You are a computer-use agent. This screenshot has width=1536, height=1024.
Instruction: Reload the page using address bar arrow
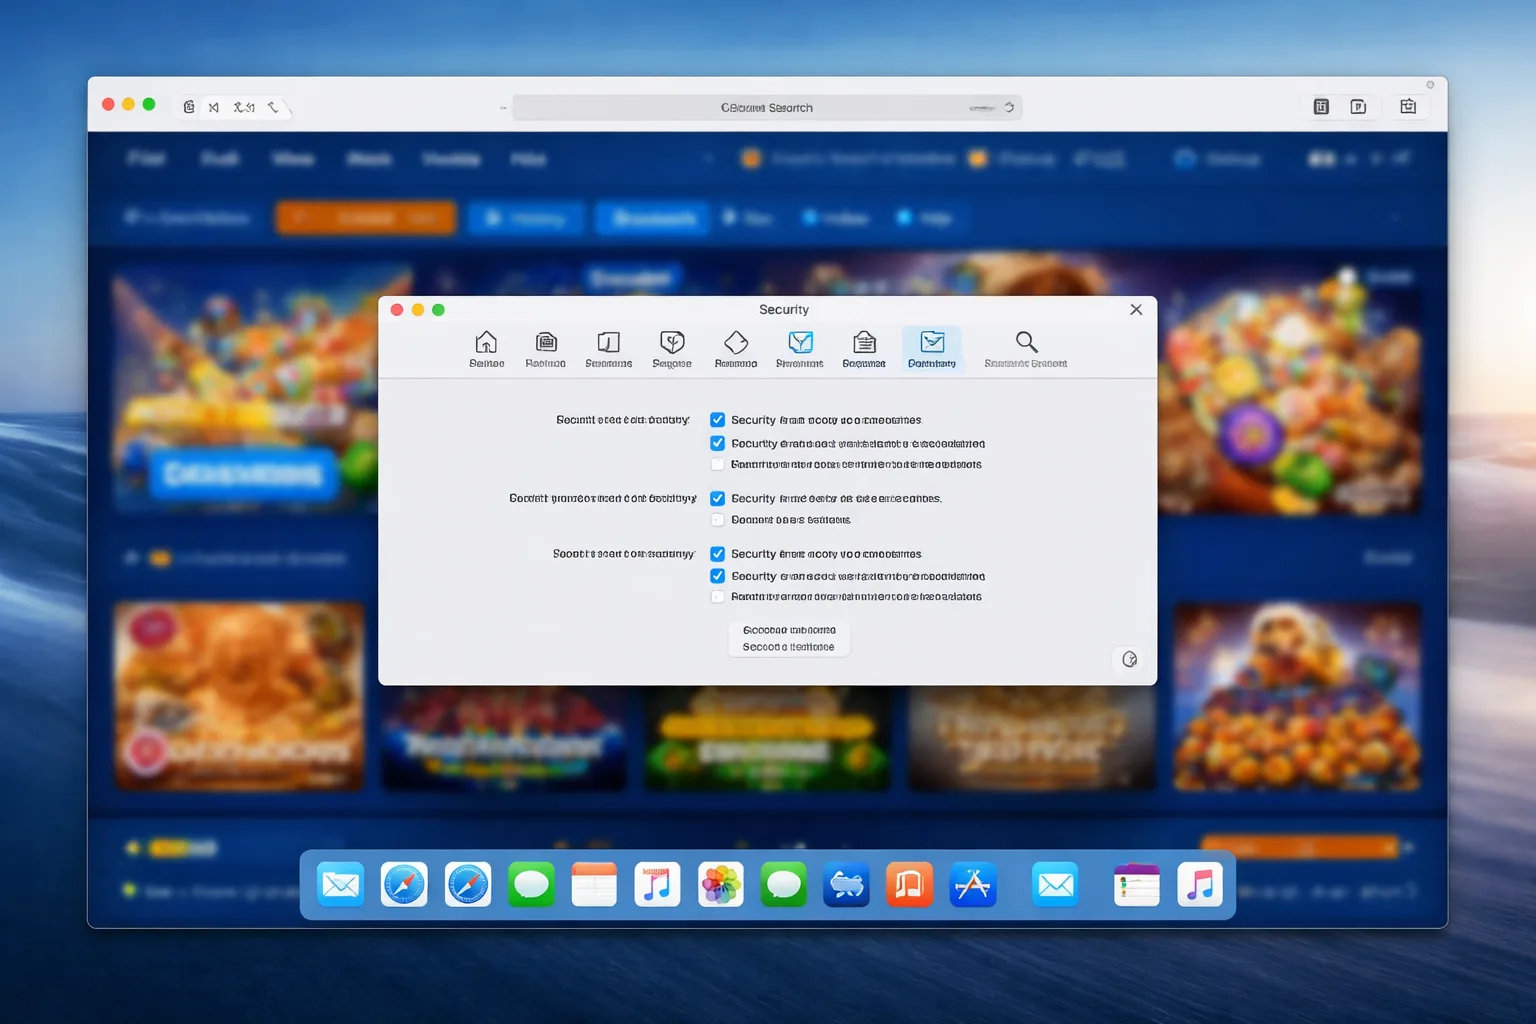coord(1009,107)
